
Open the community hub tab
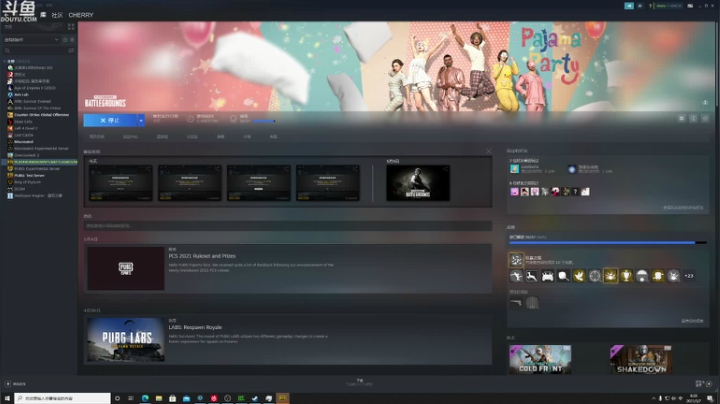click(x=130, y=137)
